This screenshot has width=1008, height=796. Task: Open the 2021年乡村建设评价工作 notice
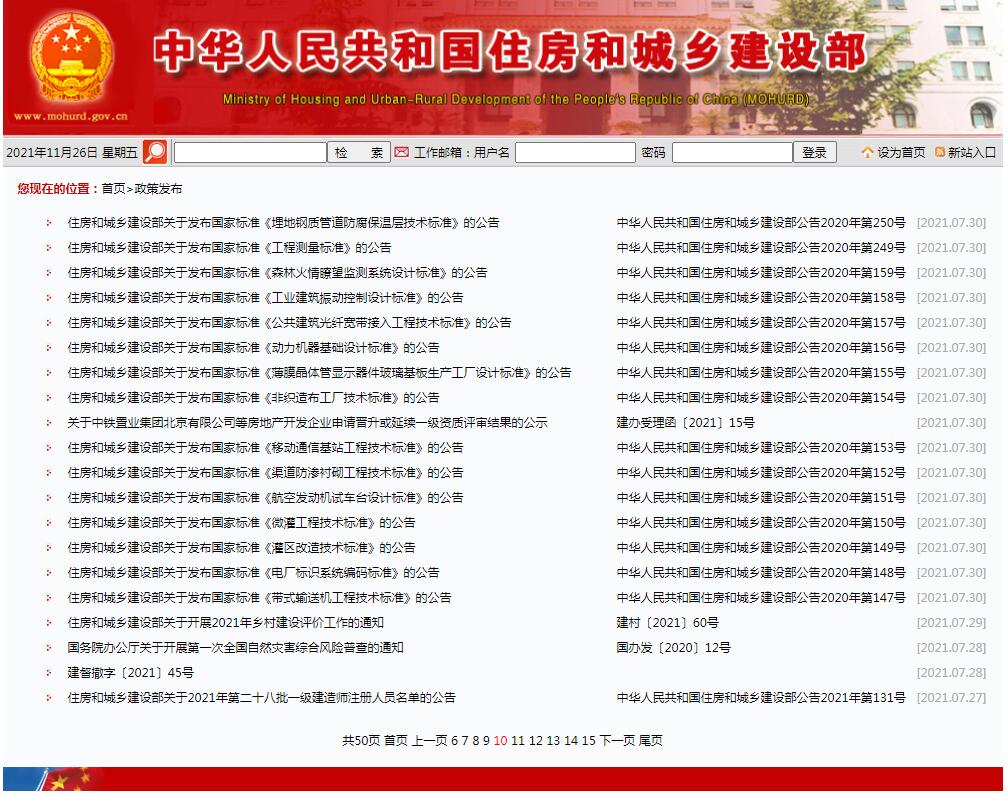[225, 623]
